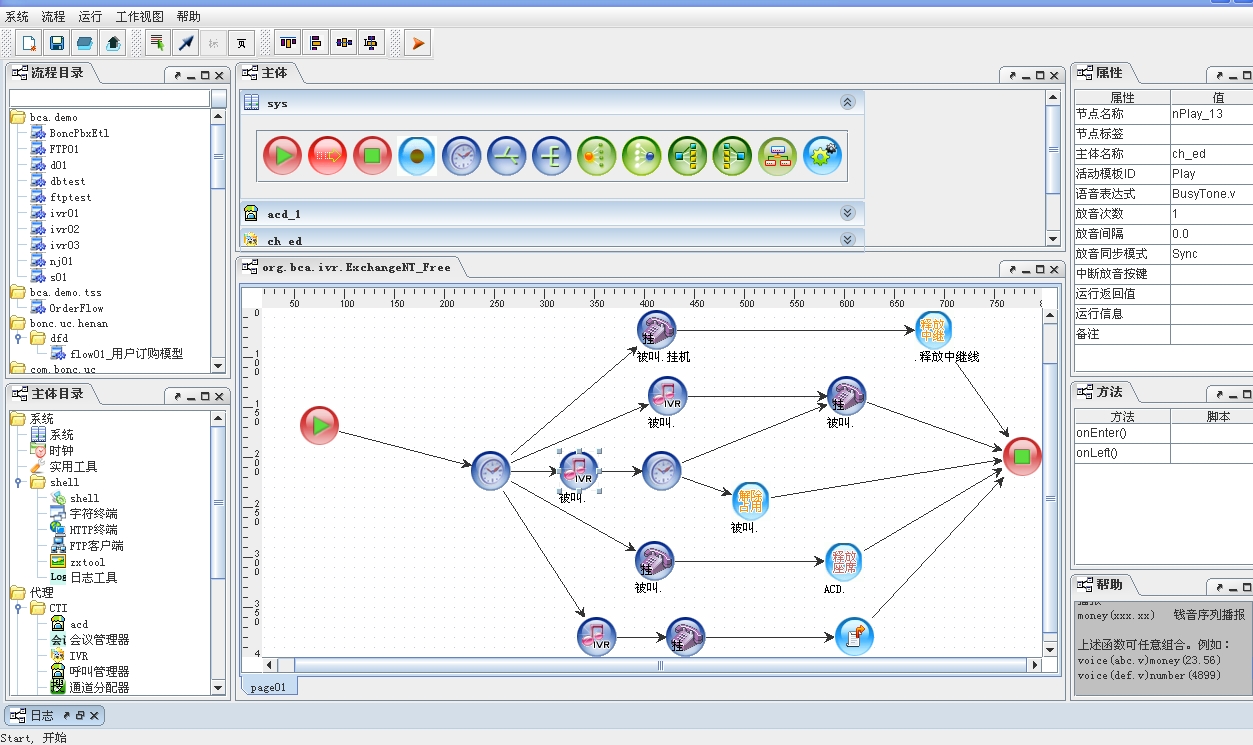The width and height of the screenshot is (1253, 745).
Task: Select the clock timer node in sys palette
Action: coord(462,156)
